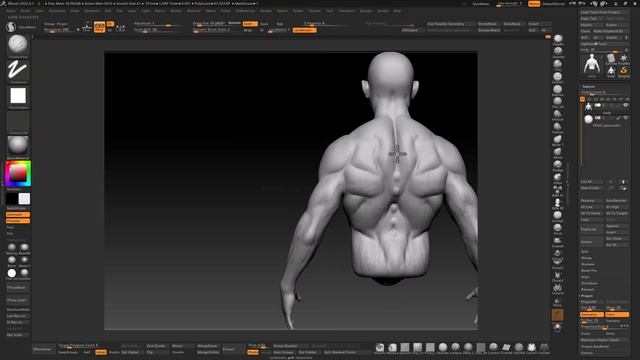Click the ProjectAll button

pos(592,302)
